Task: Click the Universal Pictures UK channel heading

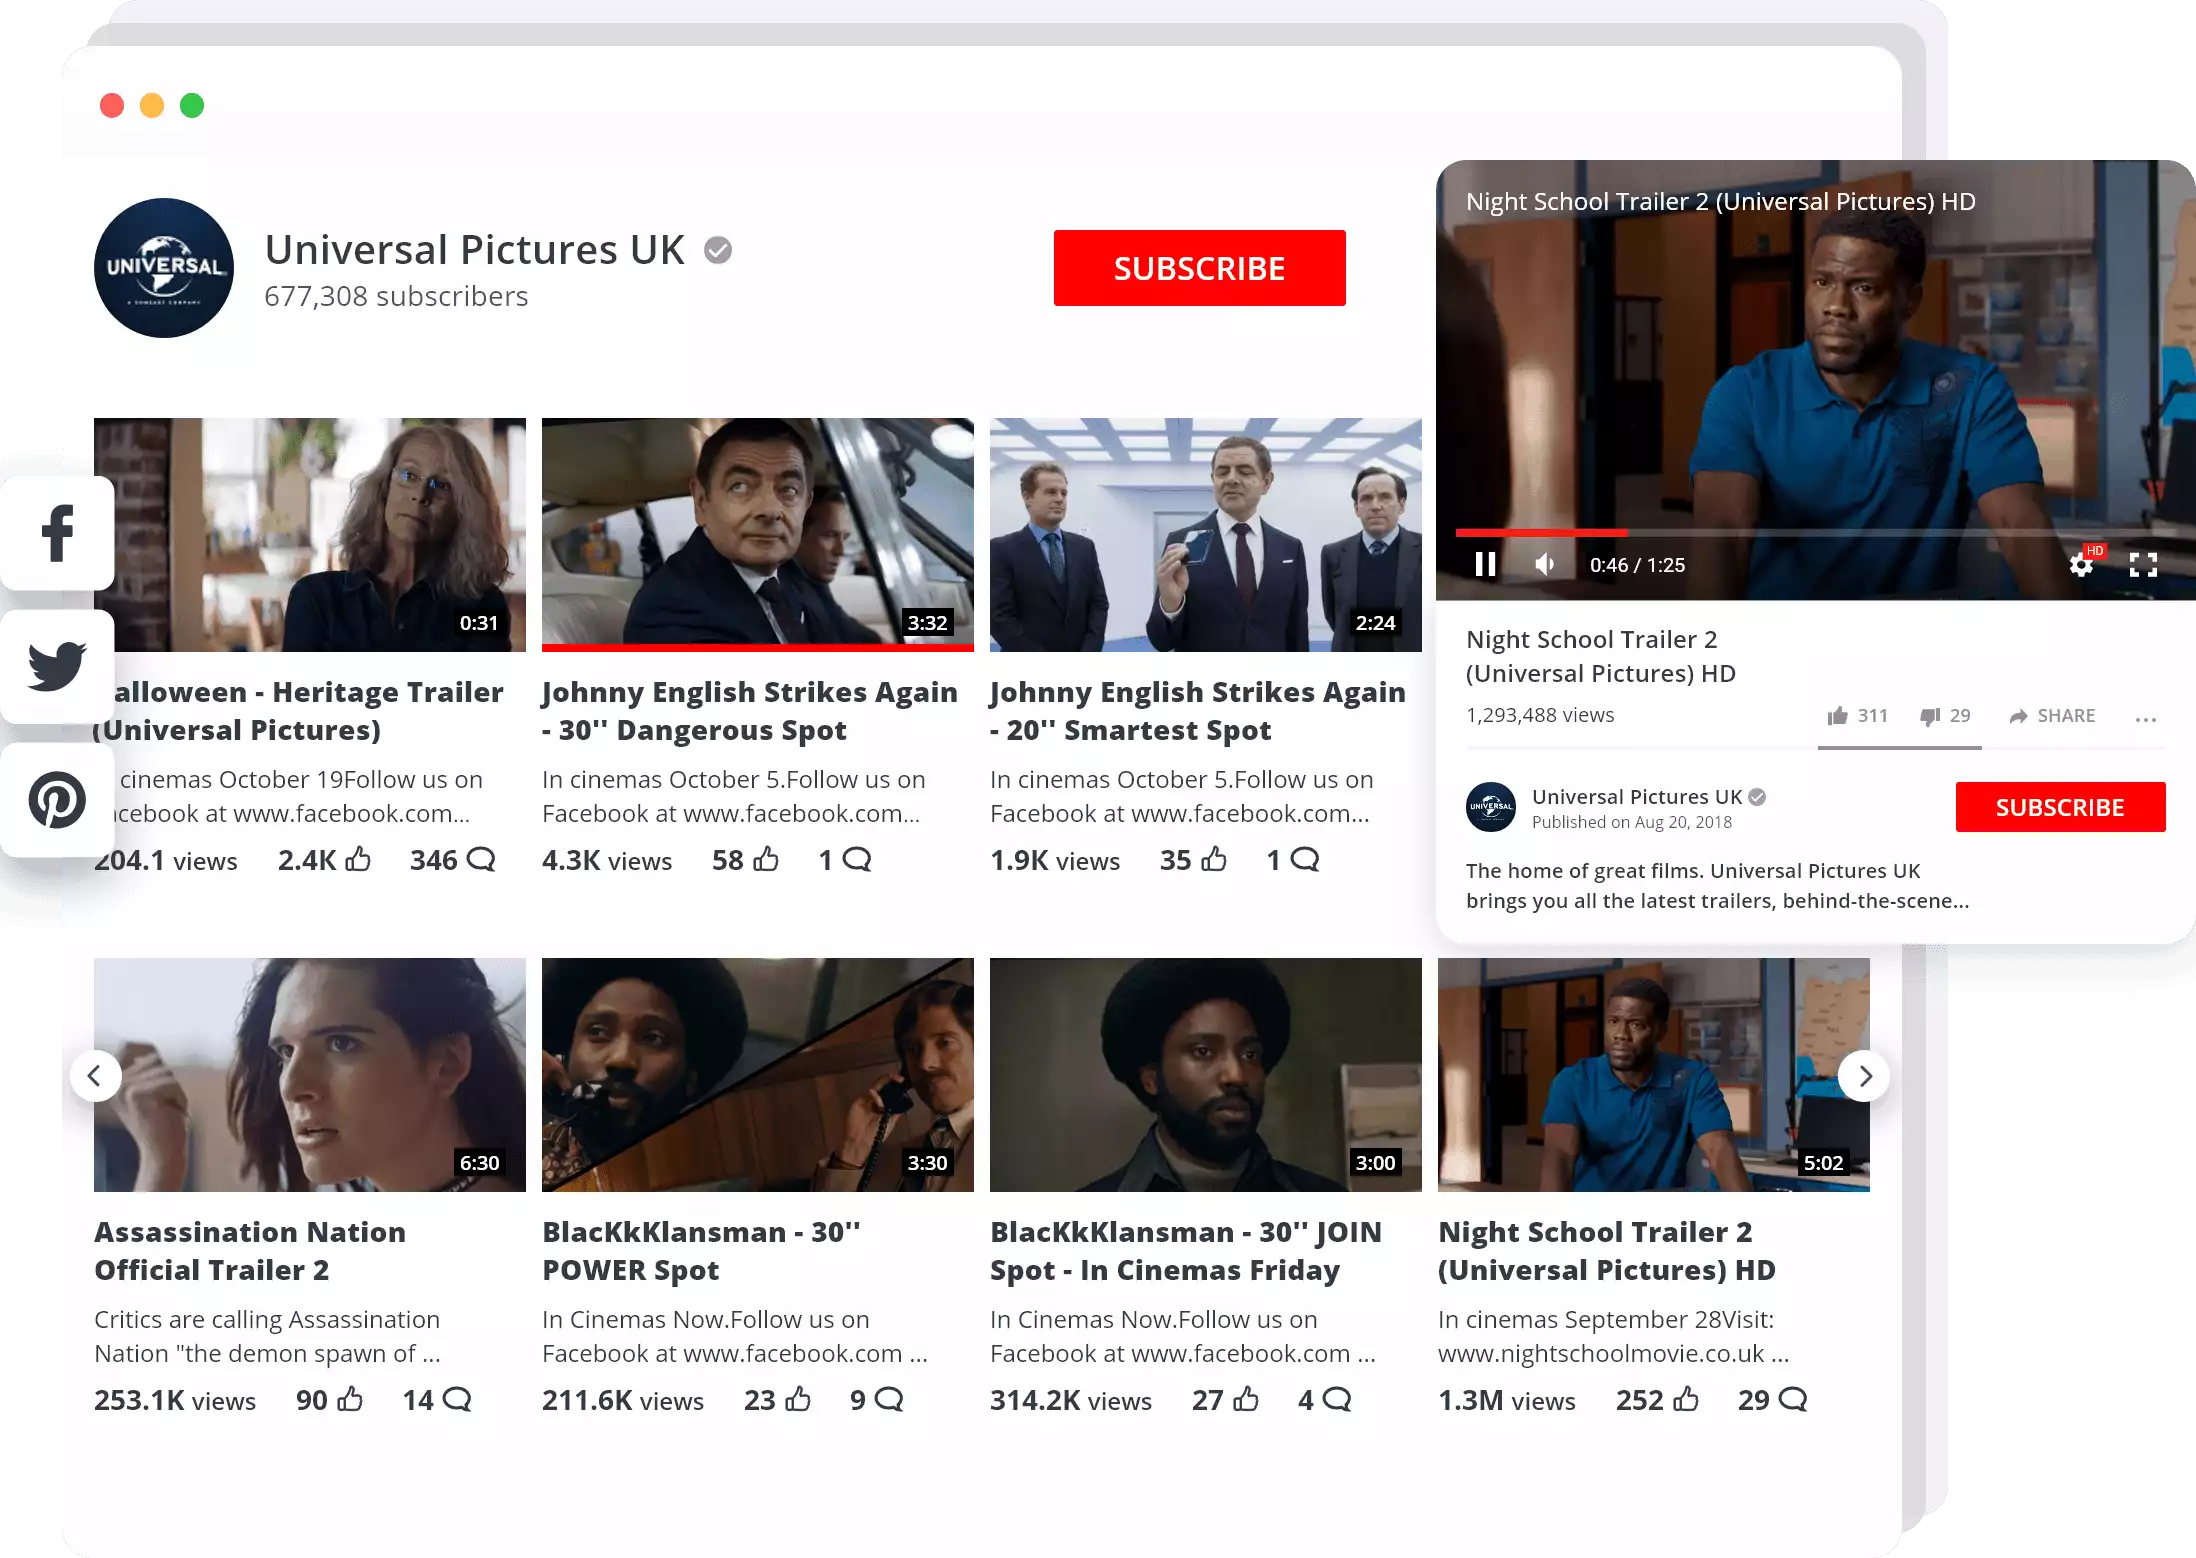Action: click(x=475, y=250)
